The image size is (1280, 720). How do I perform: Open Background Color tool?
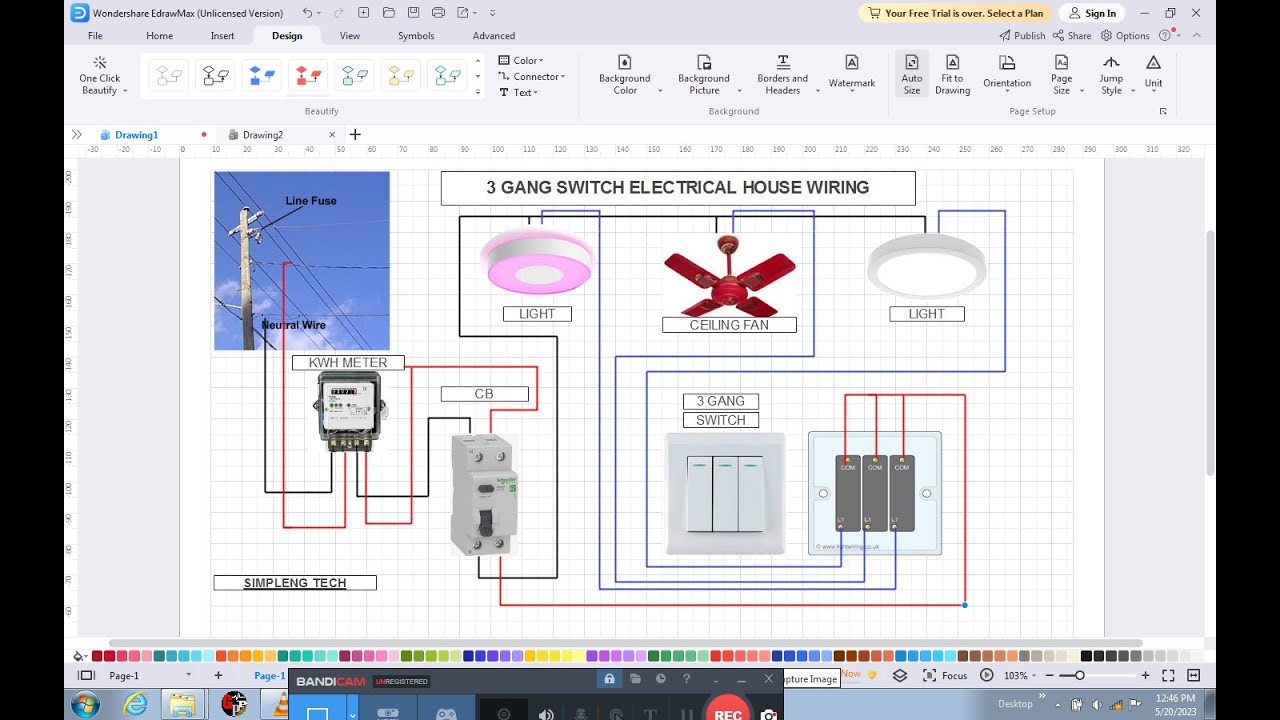tap(625, 76)
